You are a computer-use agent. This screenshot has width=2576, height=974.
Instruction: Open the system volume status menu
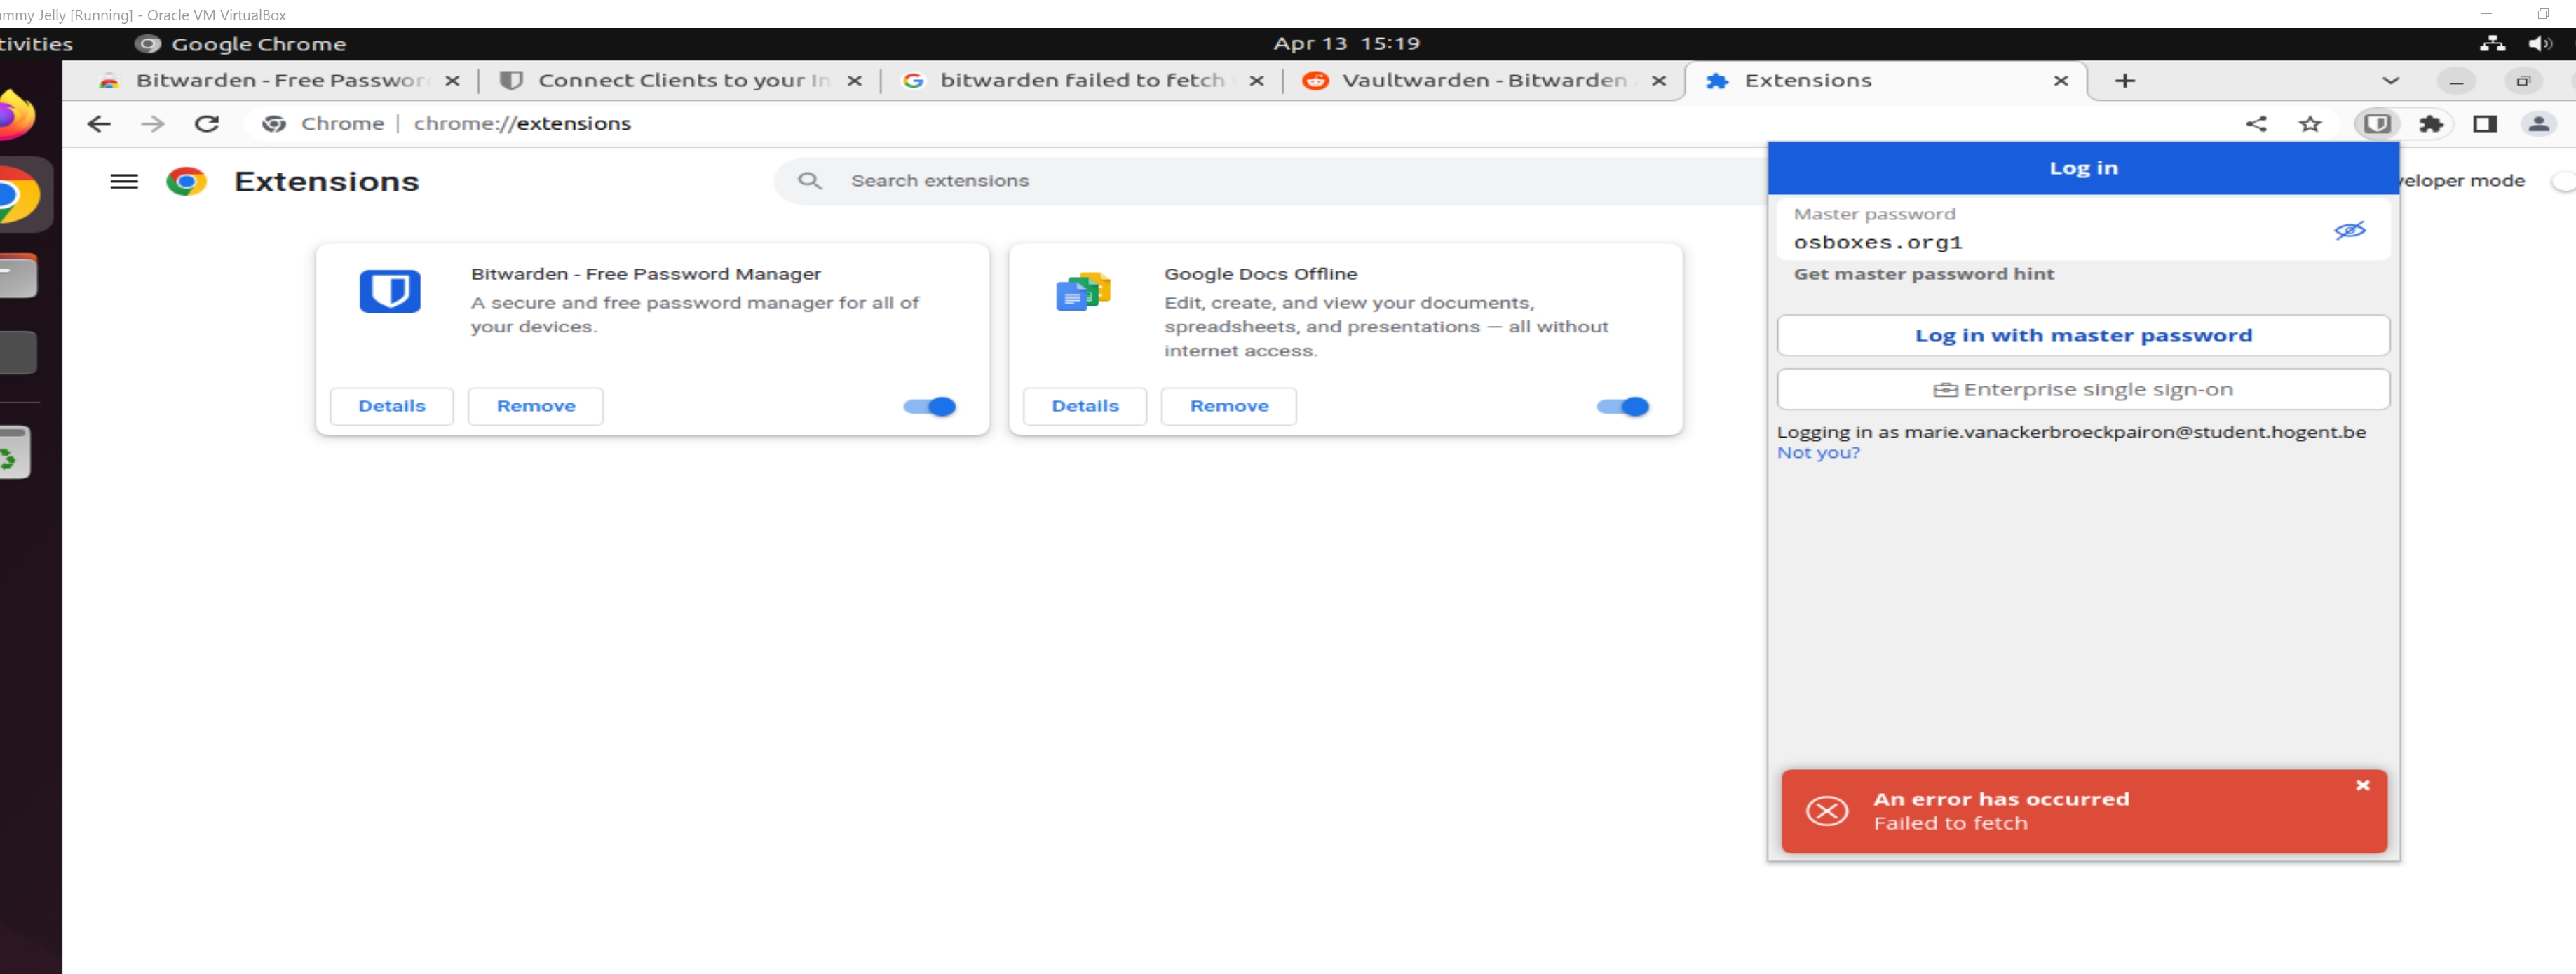(2540, 43)
